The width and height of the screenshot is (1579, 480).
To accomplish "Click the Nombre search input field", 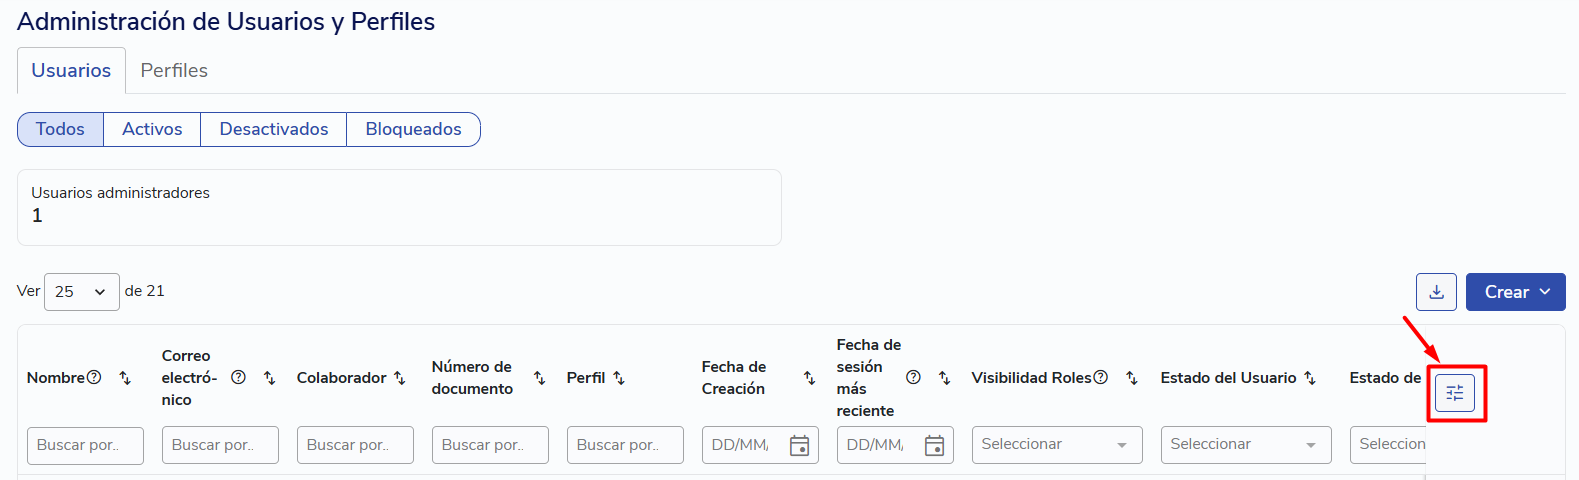I will (85, 445).
